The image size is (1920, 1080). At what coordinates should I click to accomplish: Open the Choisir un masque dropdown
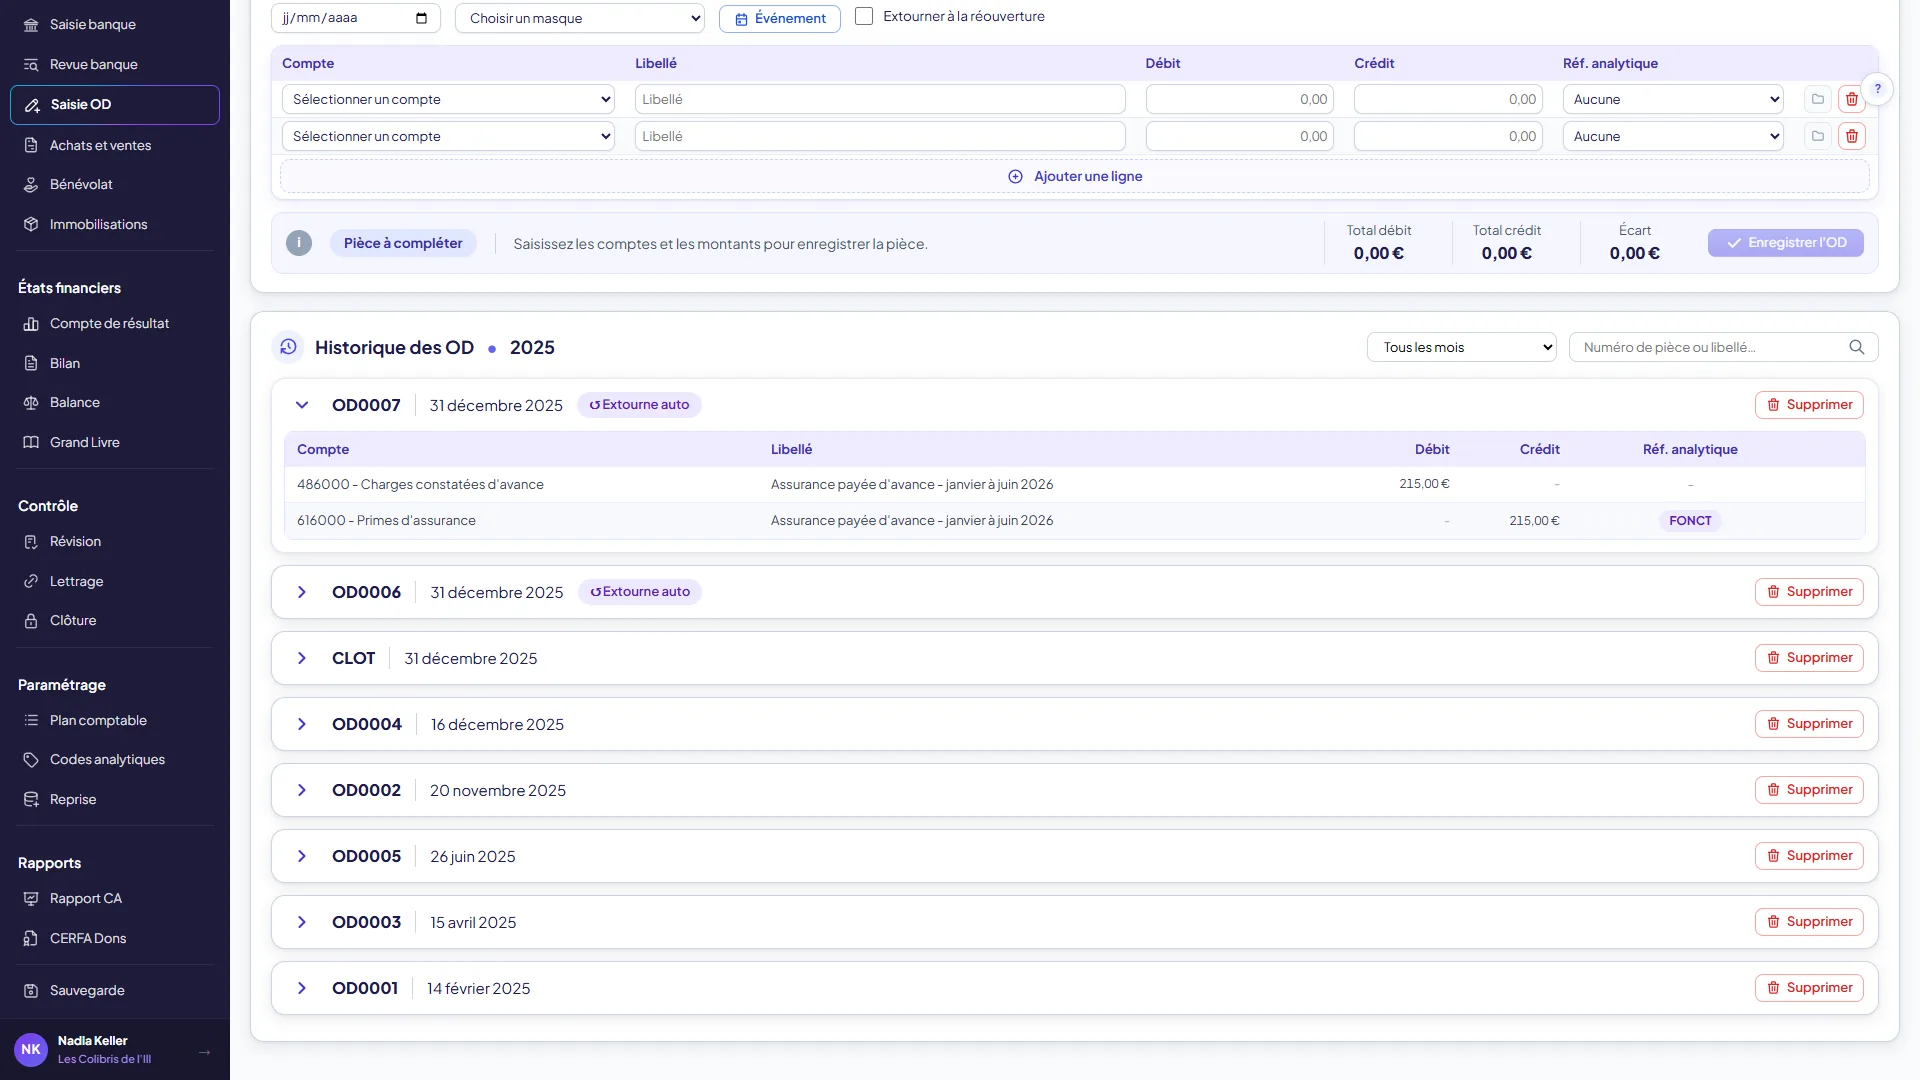[x=580, y=18]
